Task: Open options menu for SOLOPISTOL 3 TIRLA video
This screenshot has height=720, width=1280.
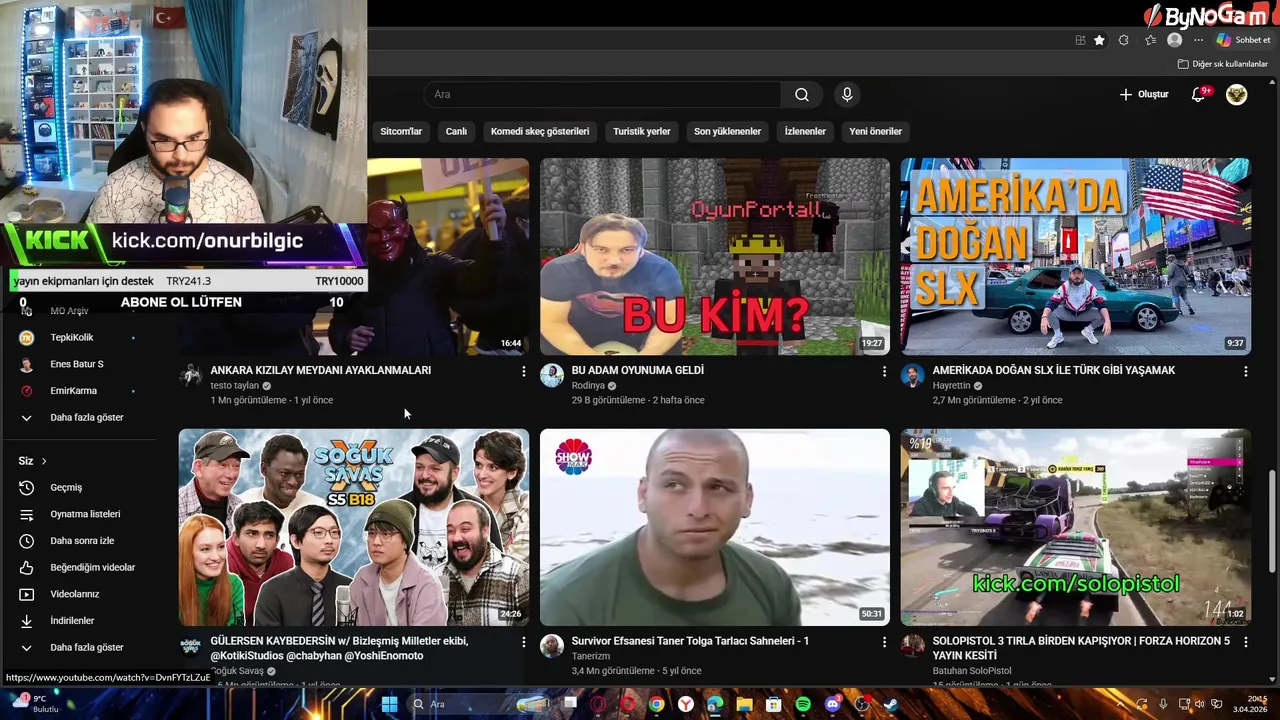Action: pyautogui.click(x=1245, y=642)
